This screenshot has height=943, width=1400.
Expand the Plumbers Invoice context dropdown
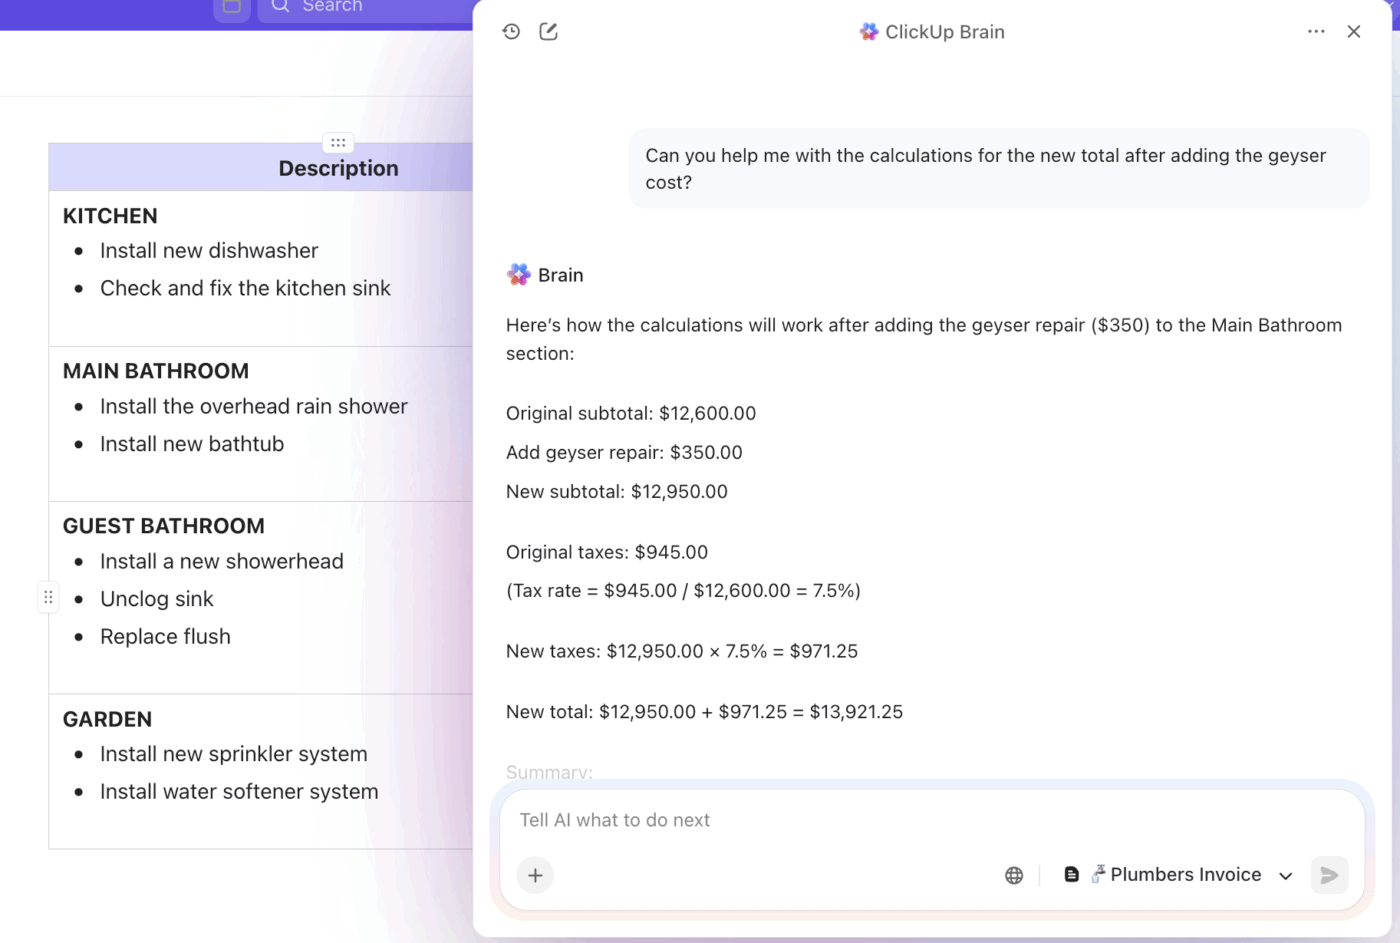click(1286, 876)
